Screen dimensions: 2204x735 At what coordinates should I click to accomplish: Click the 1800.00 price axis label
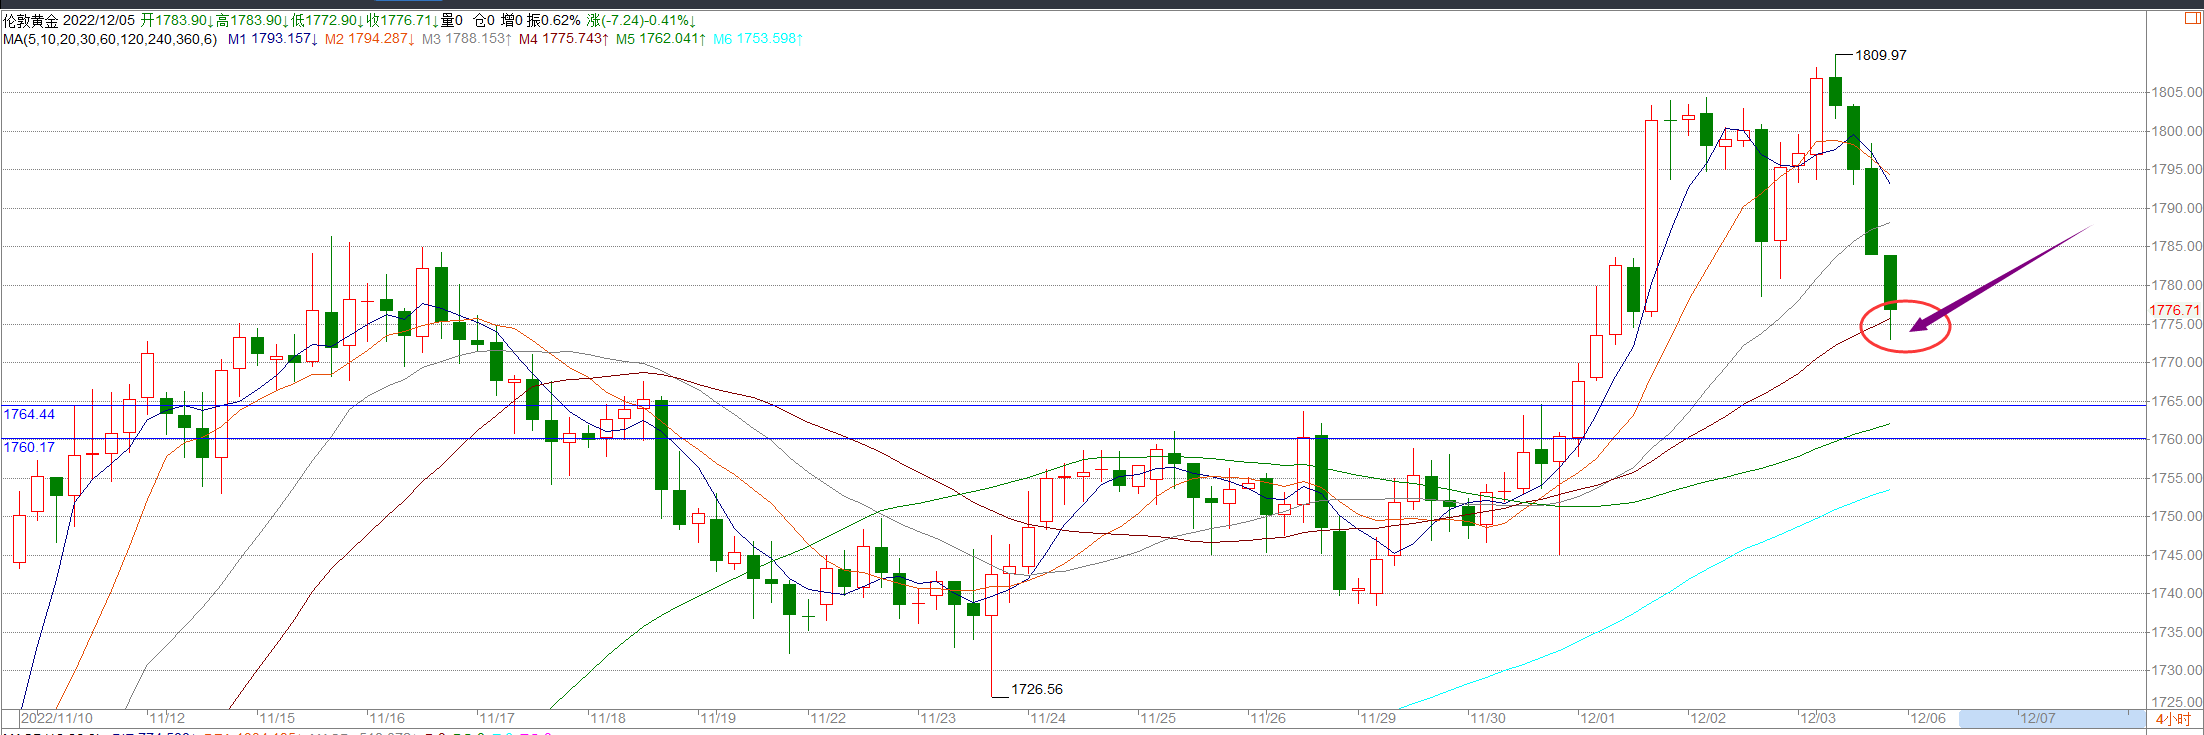coord(2176,131)
